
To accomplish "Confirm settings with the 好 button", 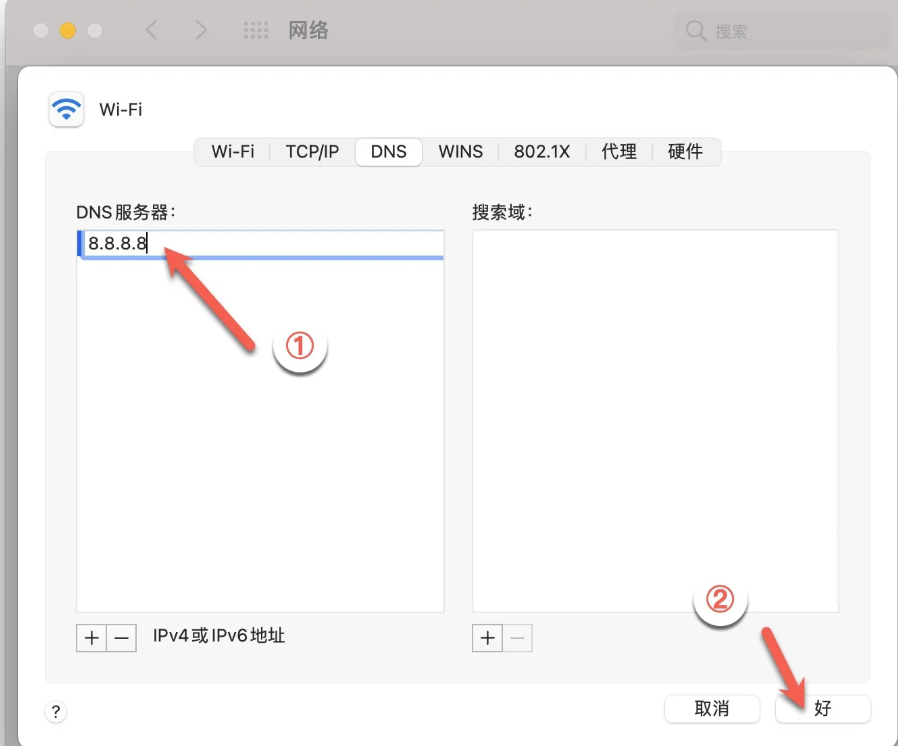I will click(x=823, y=709).
